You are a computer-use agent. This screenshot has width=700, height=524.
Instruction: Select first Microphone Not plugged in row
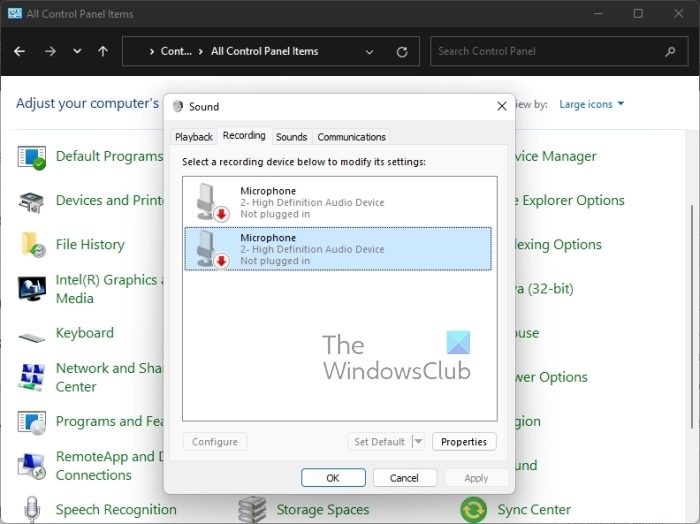(338, 202)
